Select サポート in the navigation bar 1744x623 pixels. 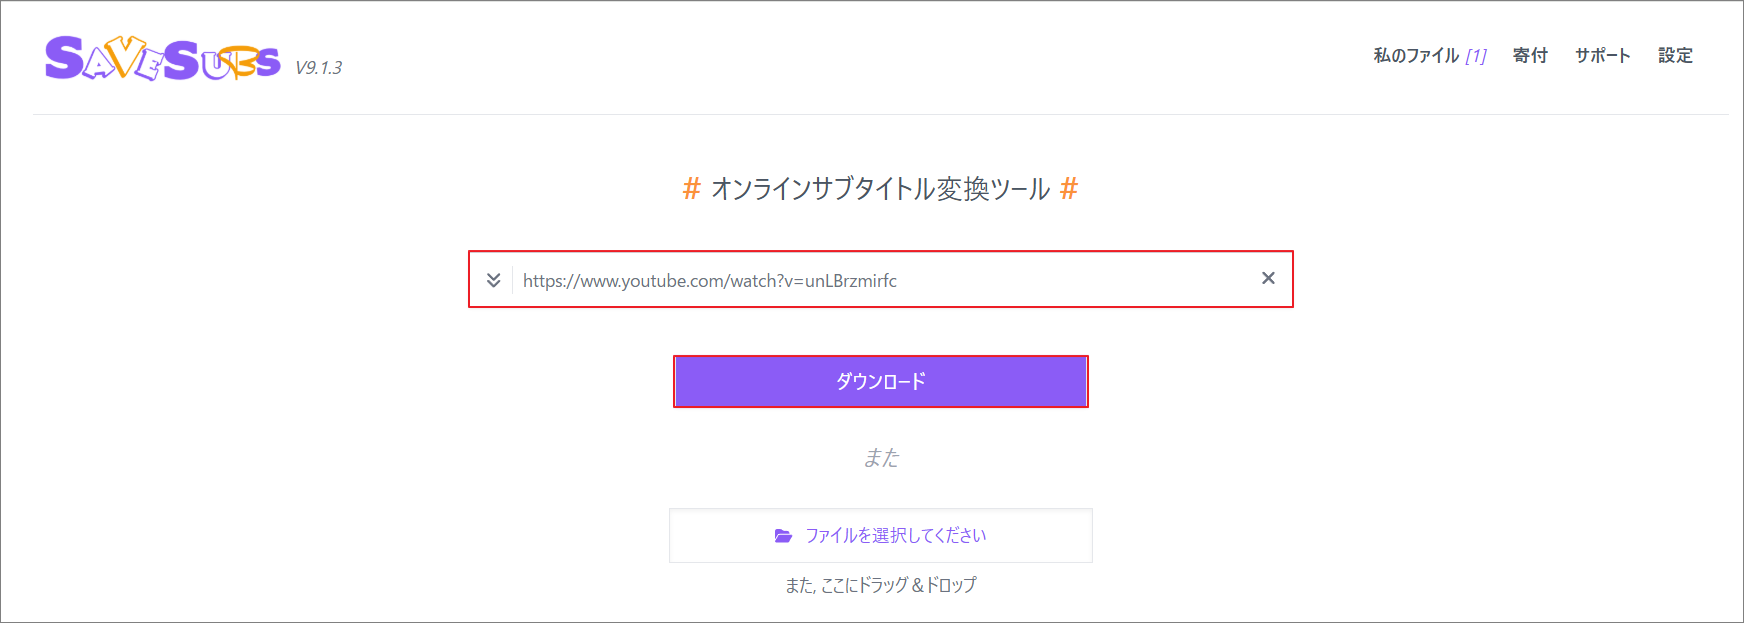point(1601,56)
